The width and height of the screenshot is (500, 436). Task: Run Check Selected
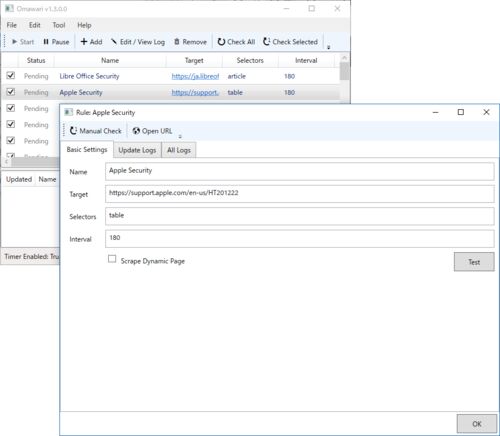(290, 42)
